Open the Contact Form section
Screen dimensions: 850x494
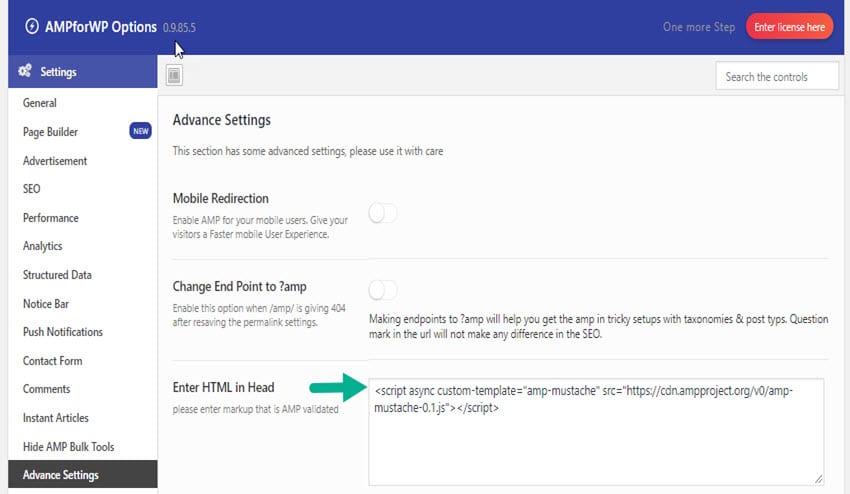click(x=53, y=361)
